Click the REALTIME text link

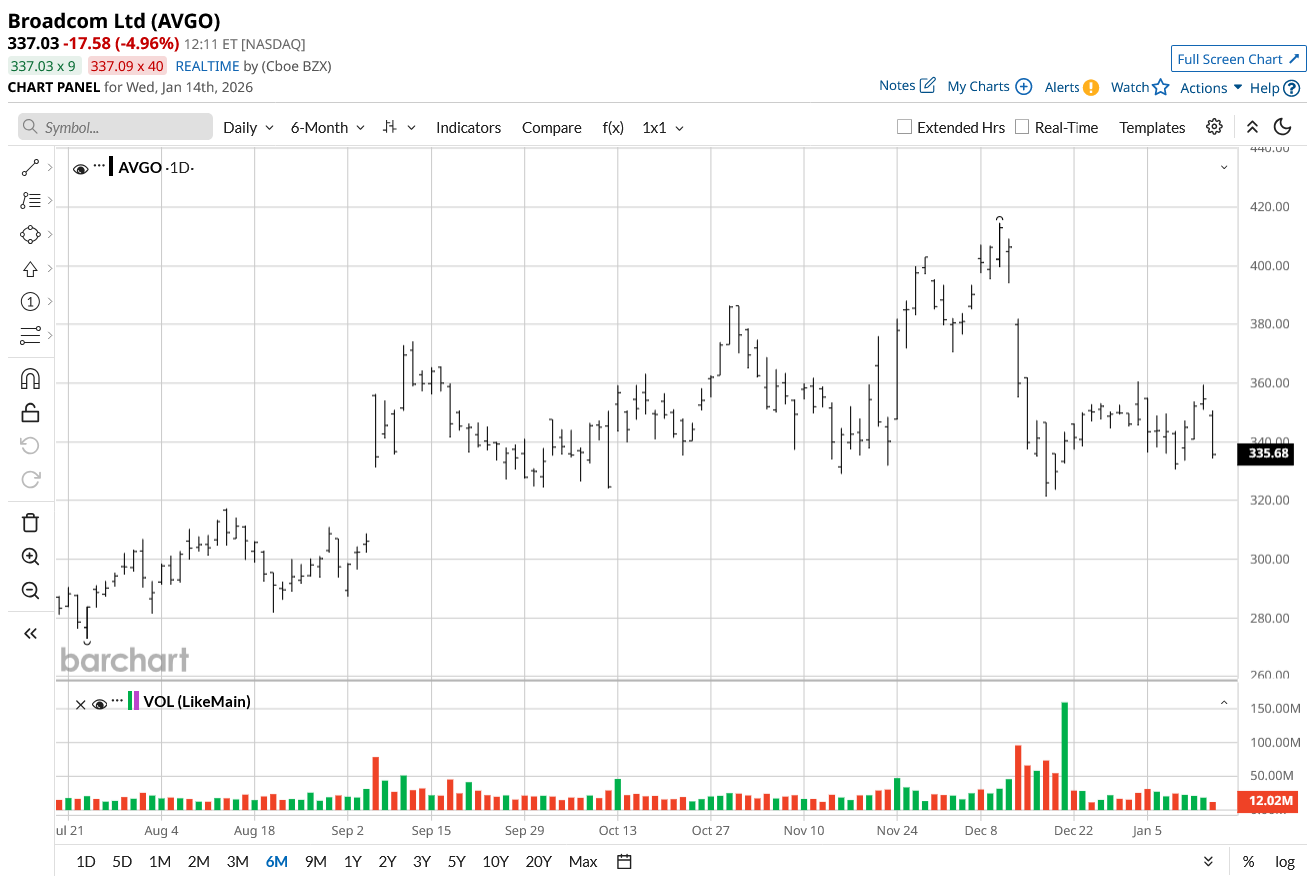click(x=207, y=66)
